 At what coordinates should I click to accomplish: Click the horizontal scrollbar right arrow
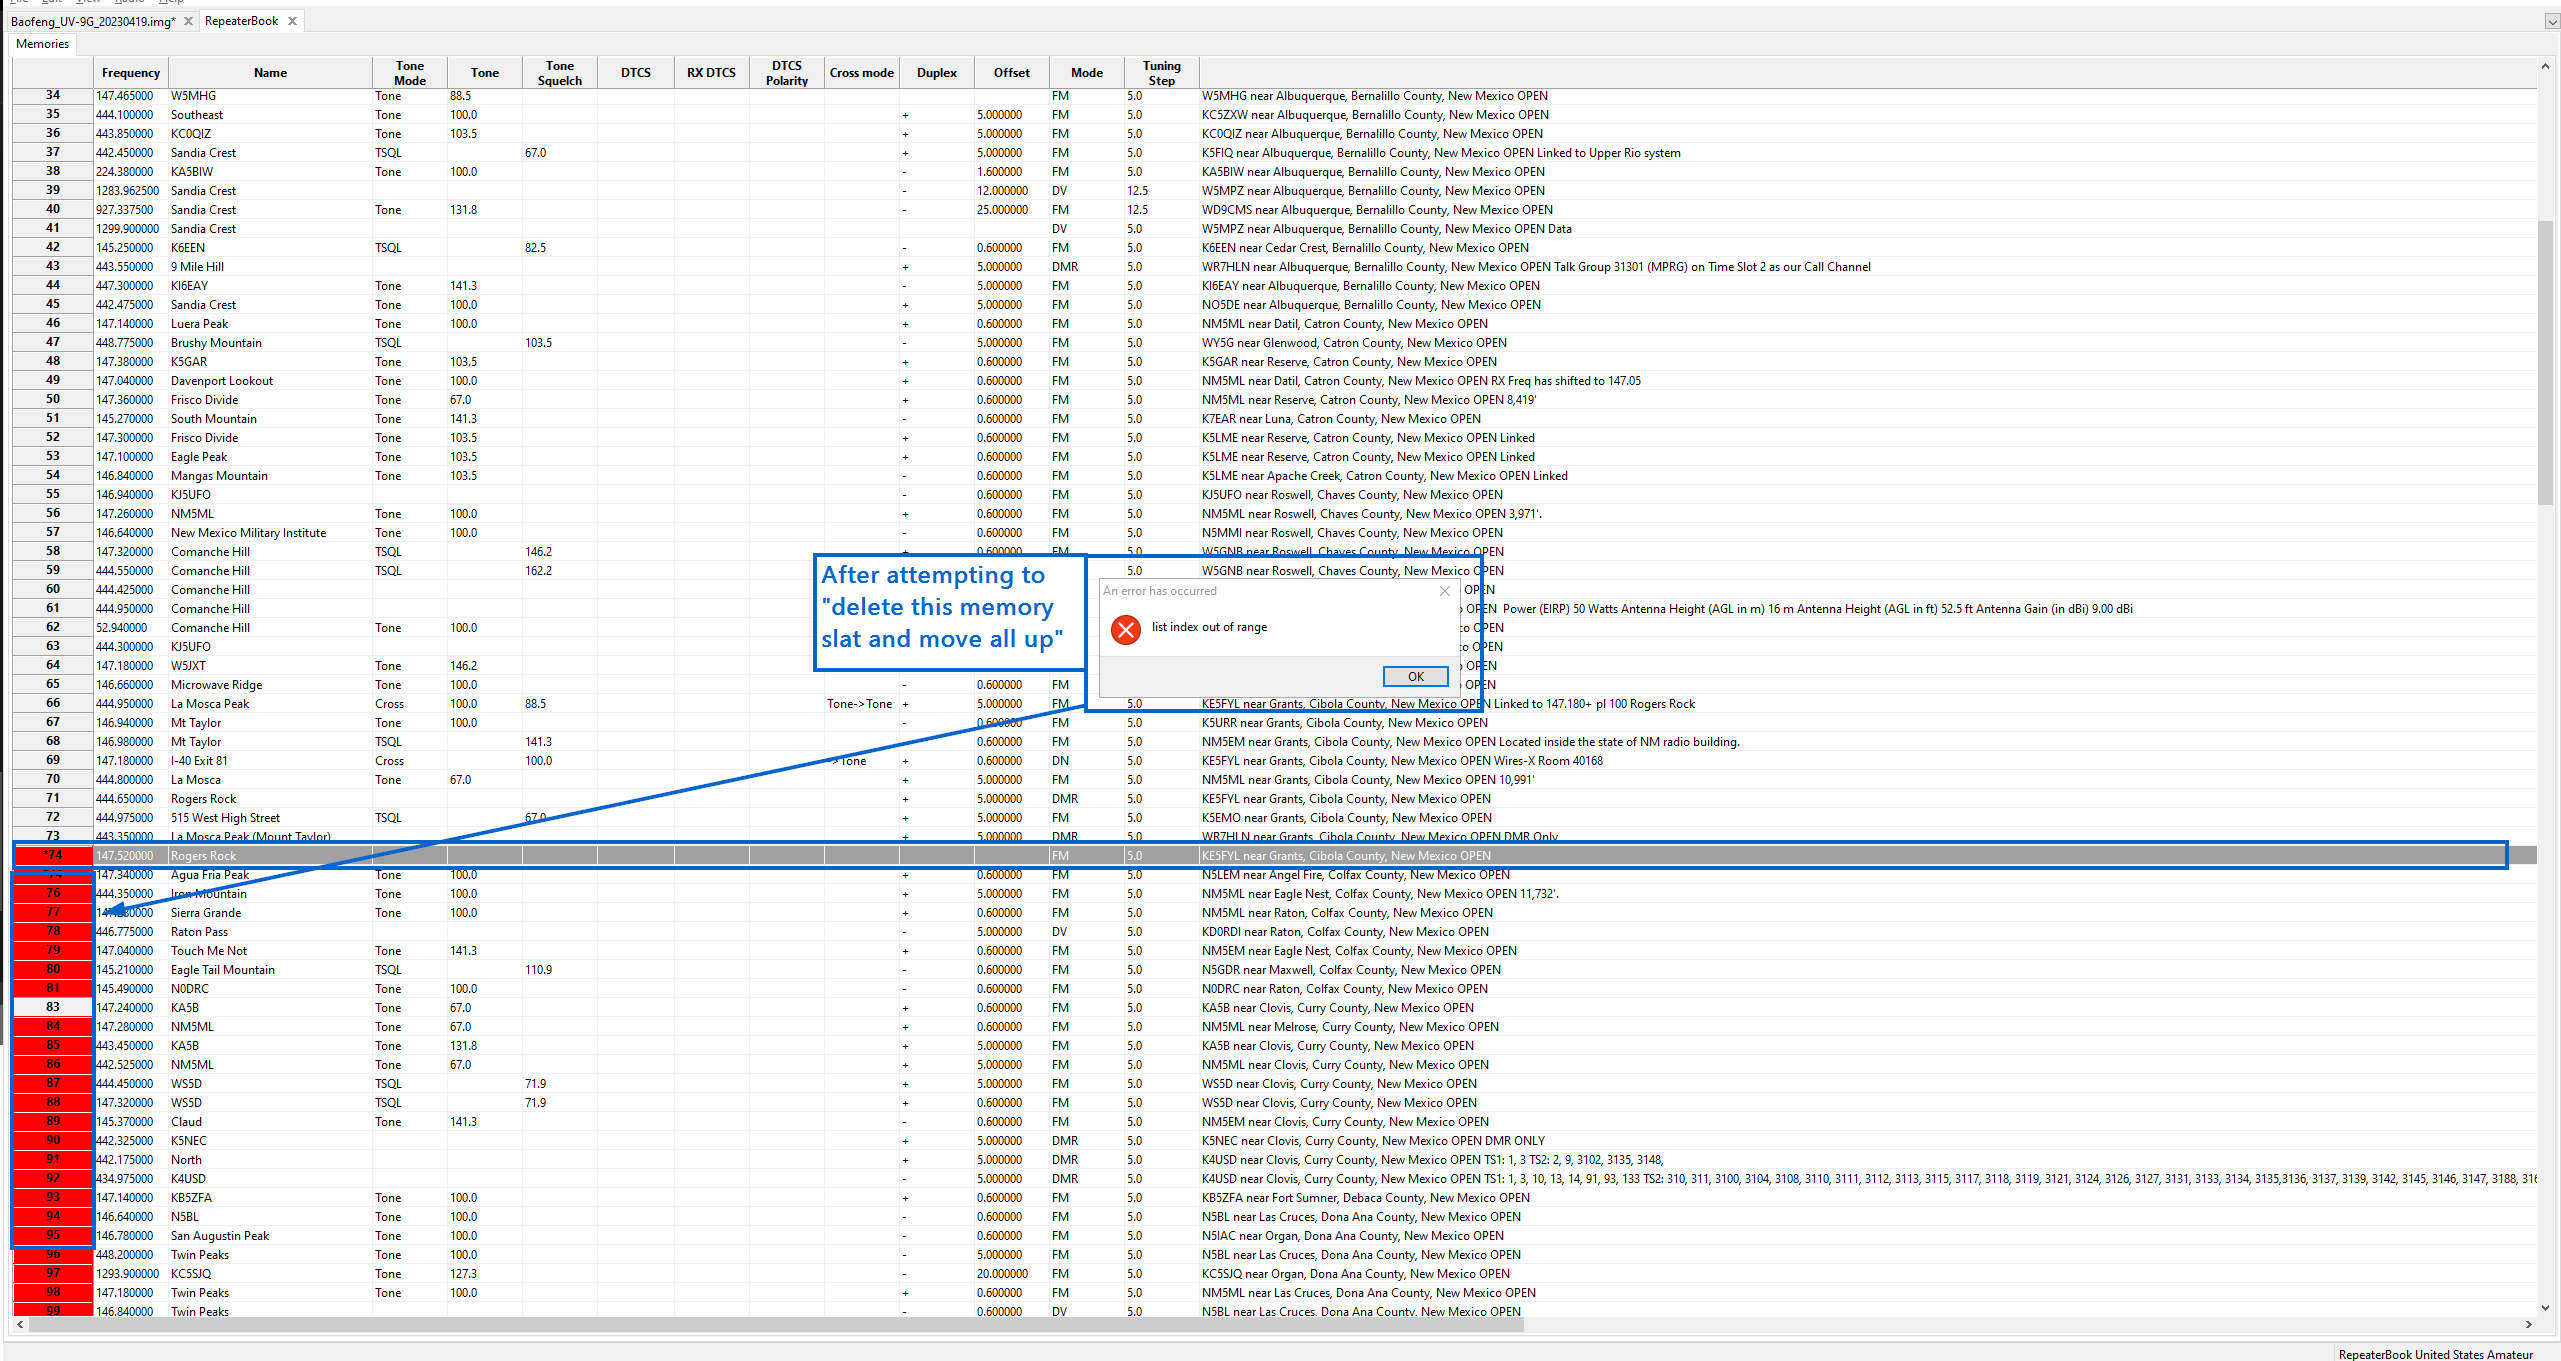coord(2529,1325)
